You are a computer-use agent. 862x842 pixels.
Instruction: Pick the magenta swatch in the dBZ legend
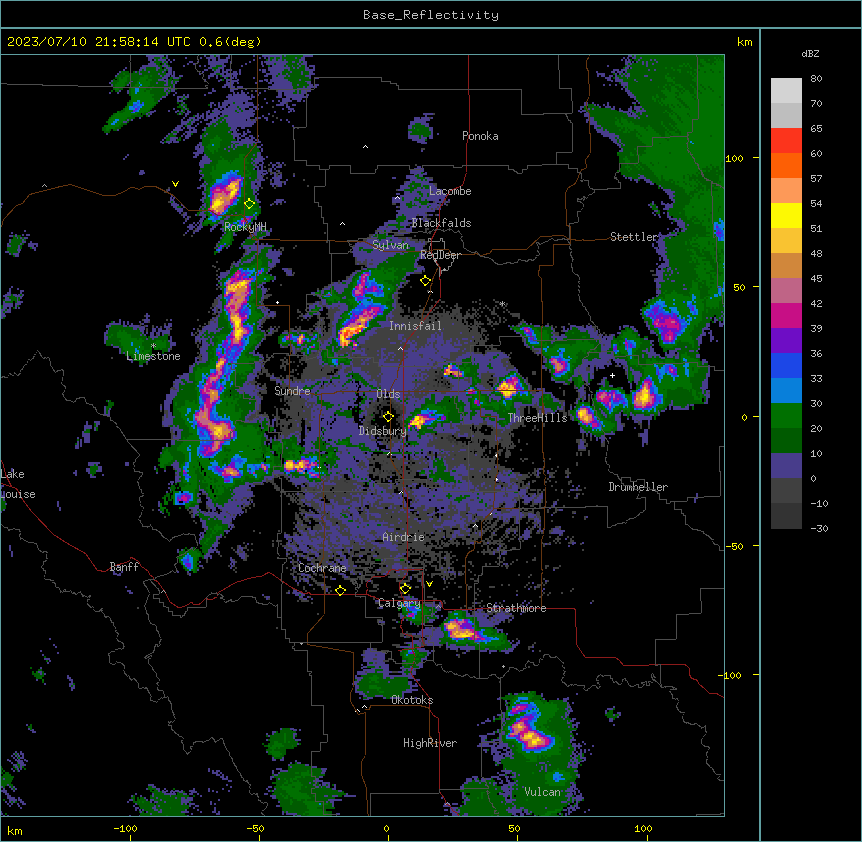click(786, 315)
